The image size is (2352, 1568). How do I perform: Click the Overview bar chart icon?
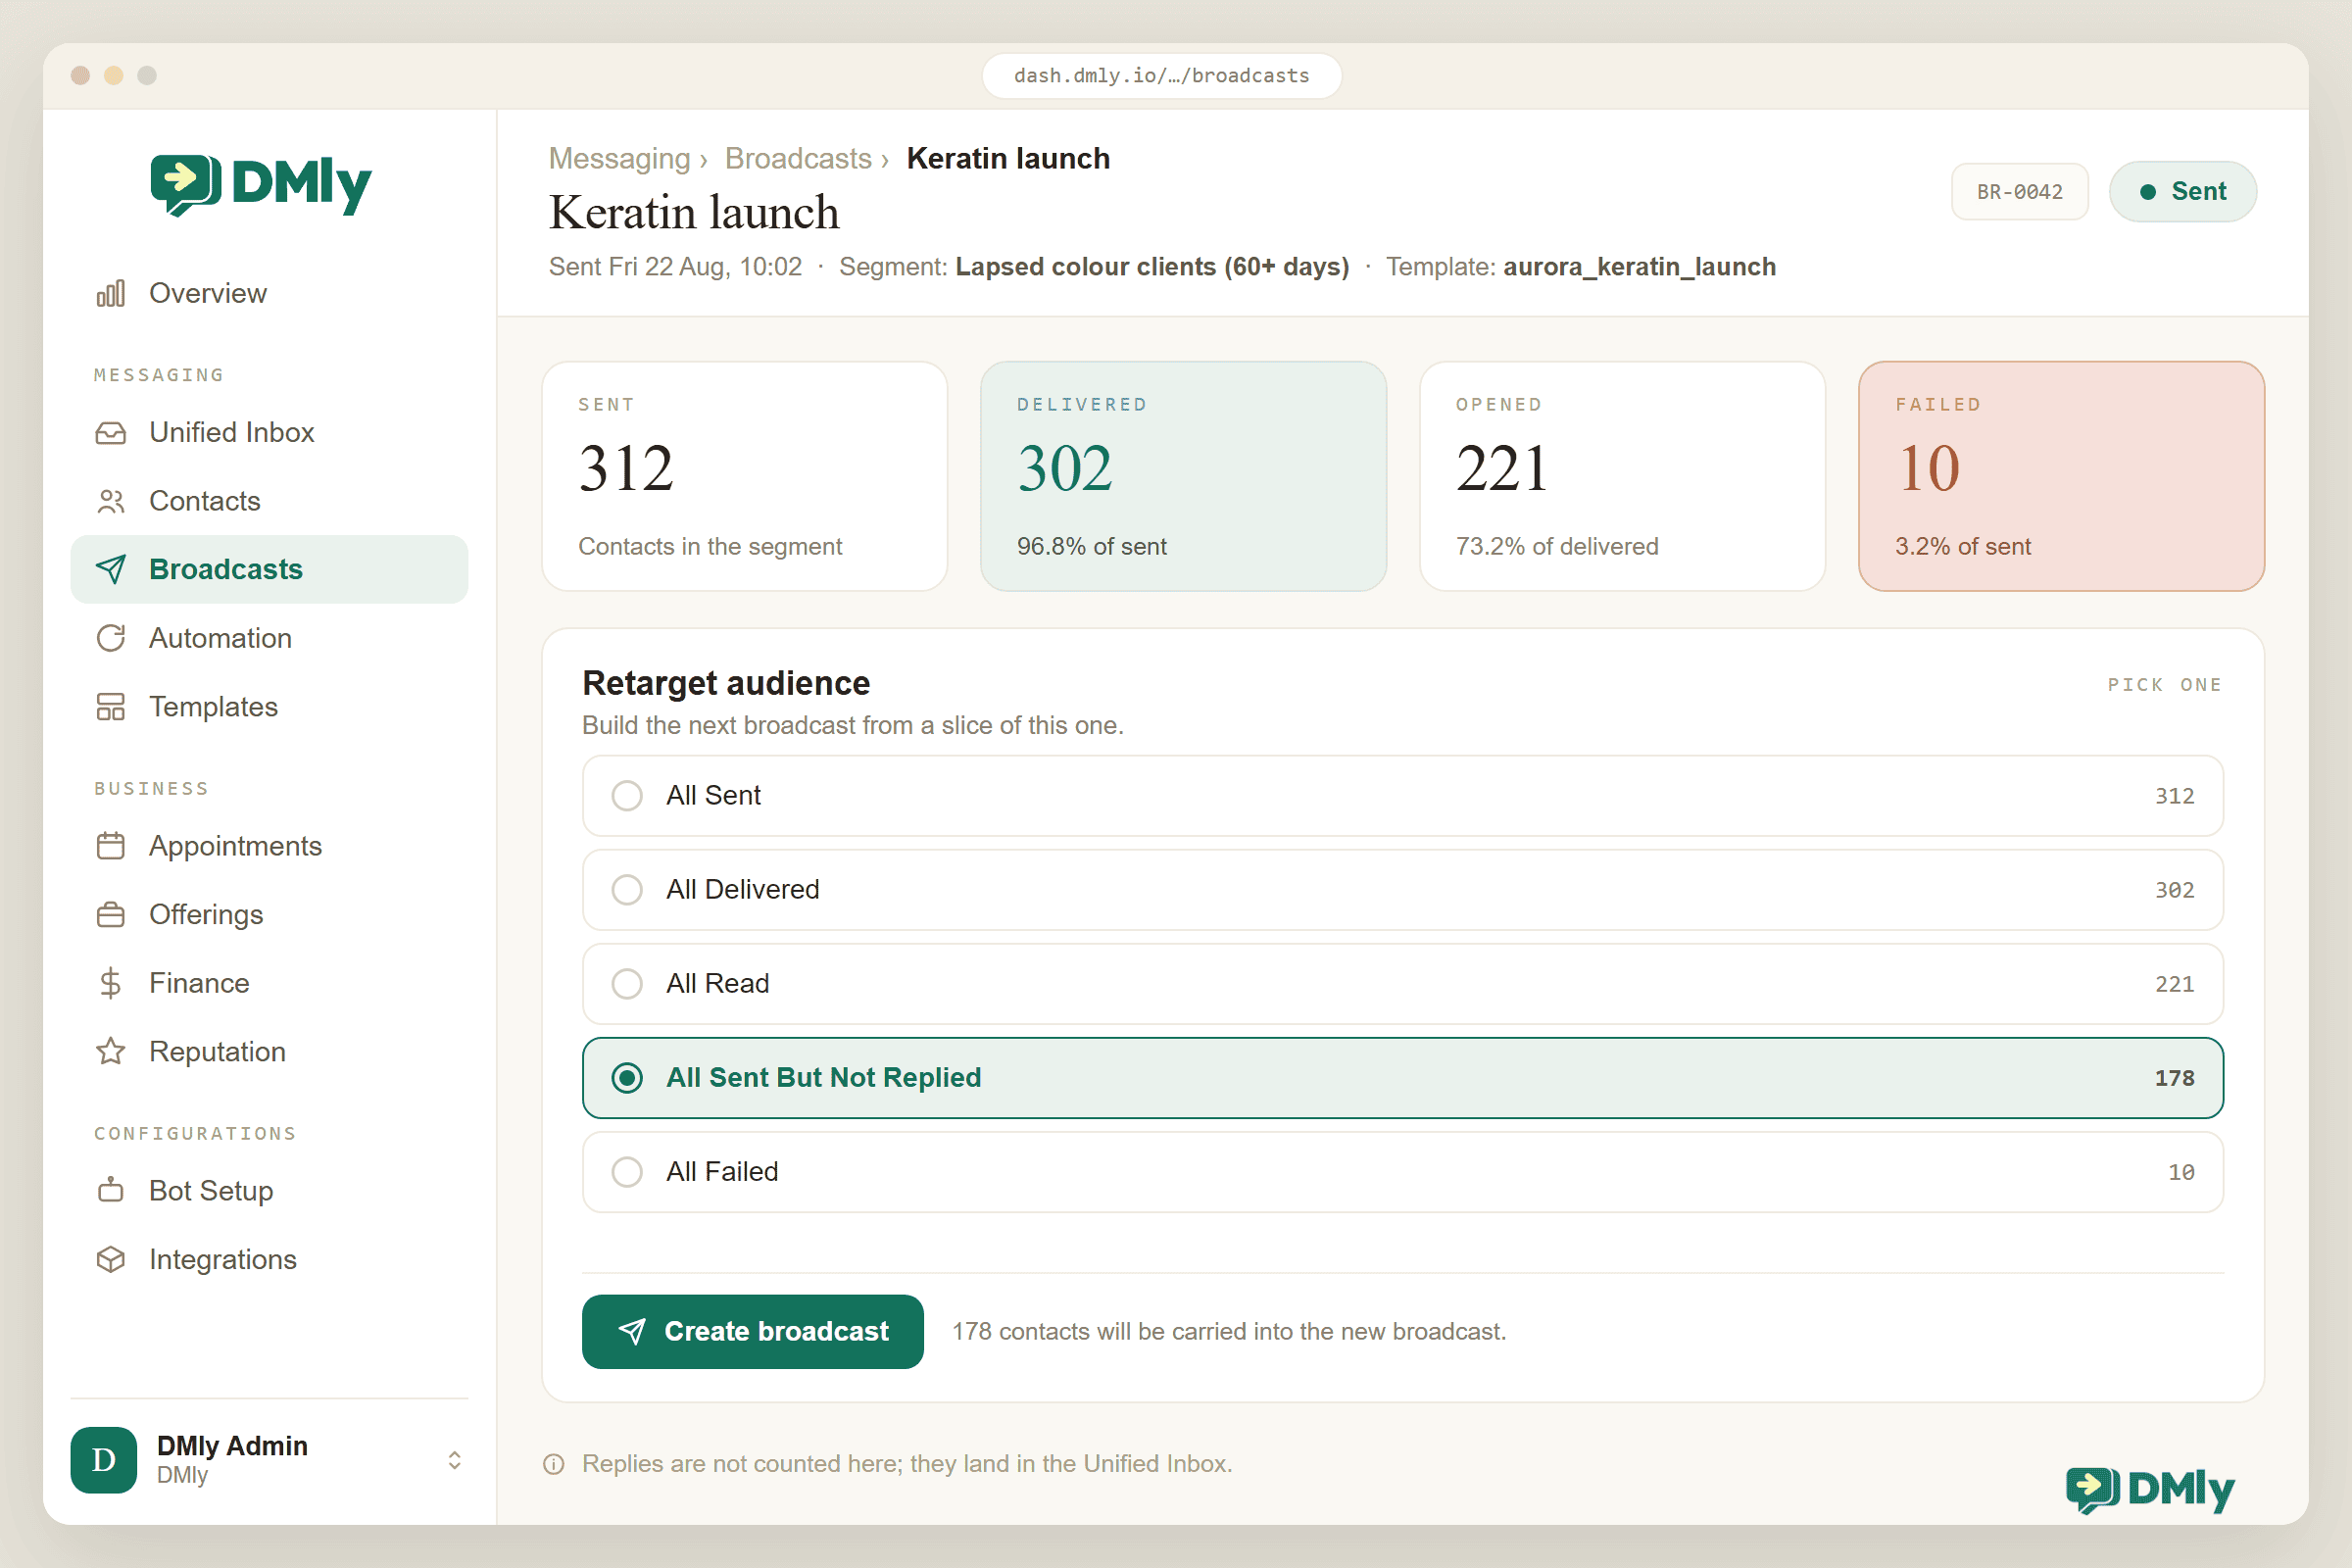pyautogui.click(x=111, y=293)
